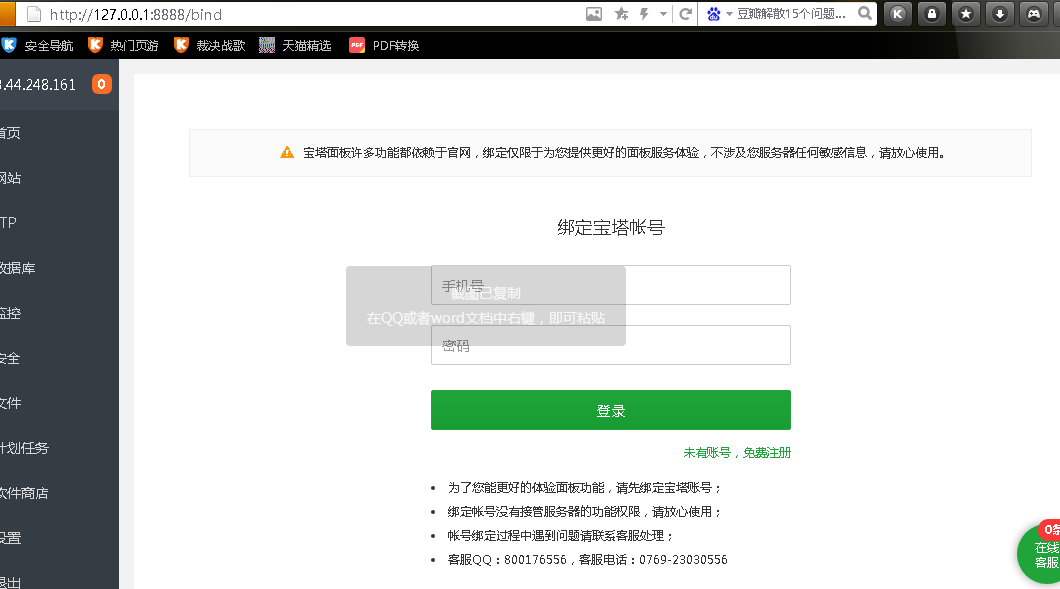Click the orange 0 notification badge
This screenshot has width=1060, height=589.
pos(101,85)
